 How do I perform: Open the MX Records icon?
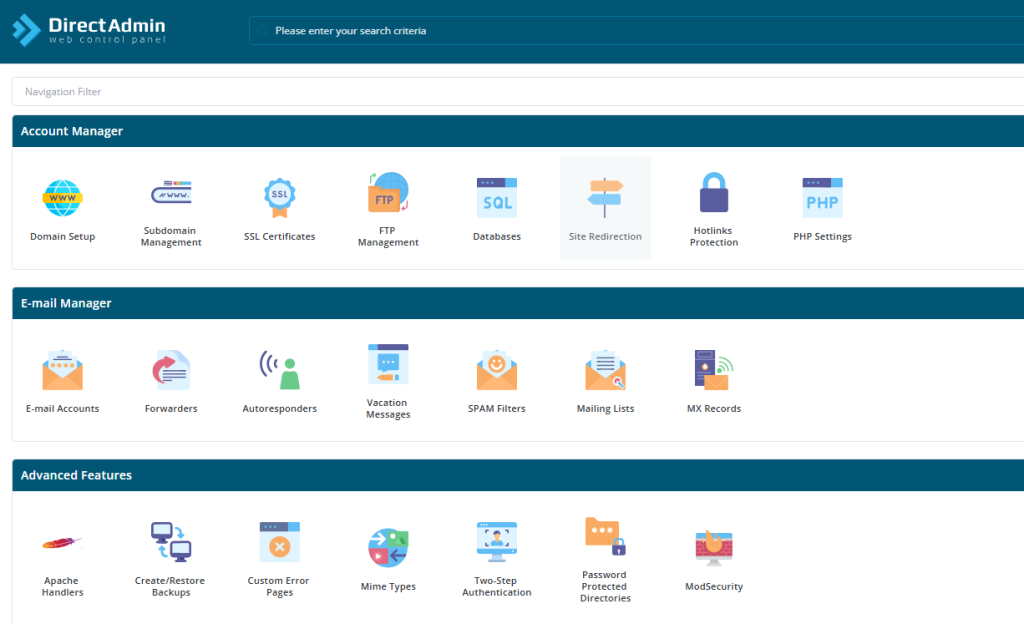pyautogui.click(x=714, y=371)
